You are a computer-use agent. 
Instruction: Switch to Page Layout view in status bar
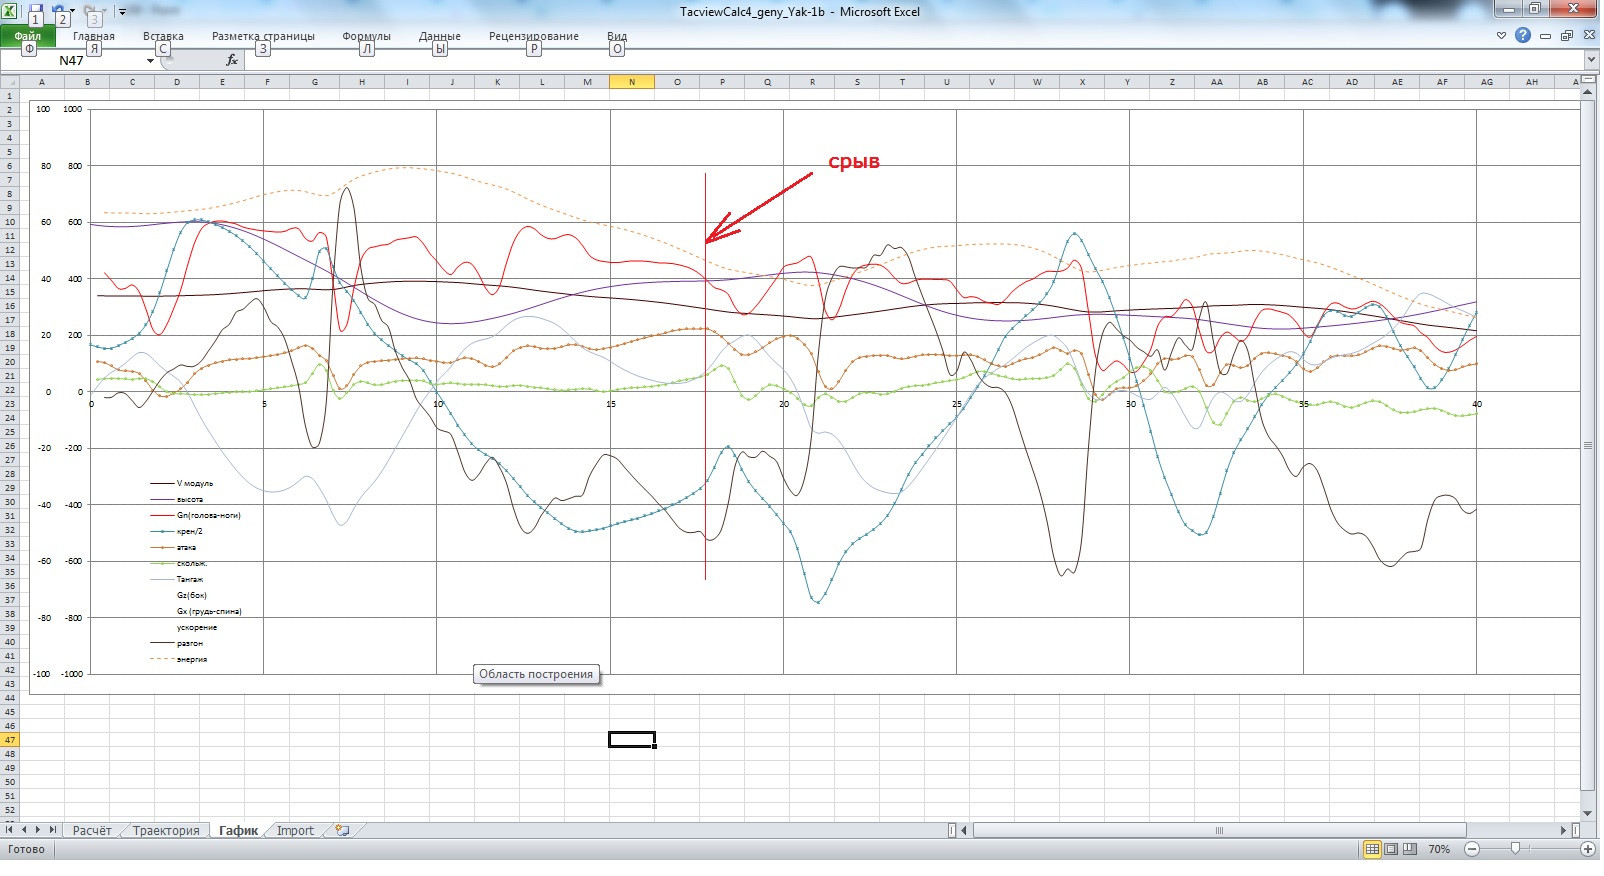[x=1391, y=849]
